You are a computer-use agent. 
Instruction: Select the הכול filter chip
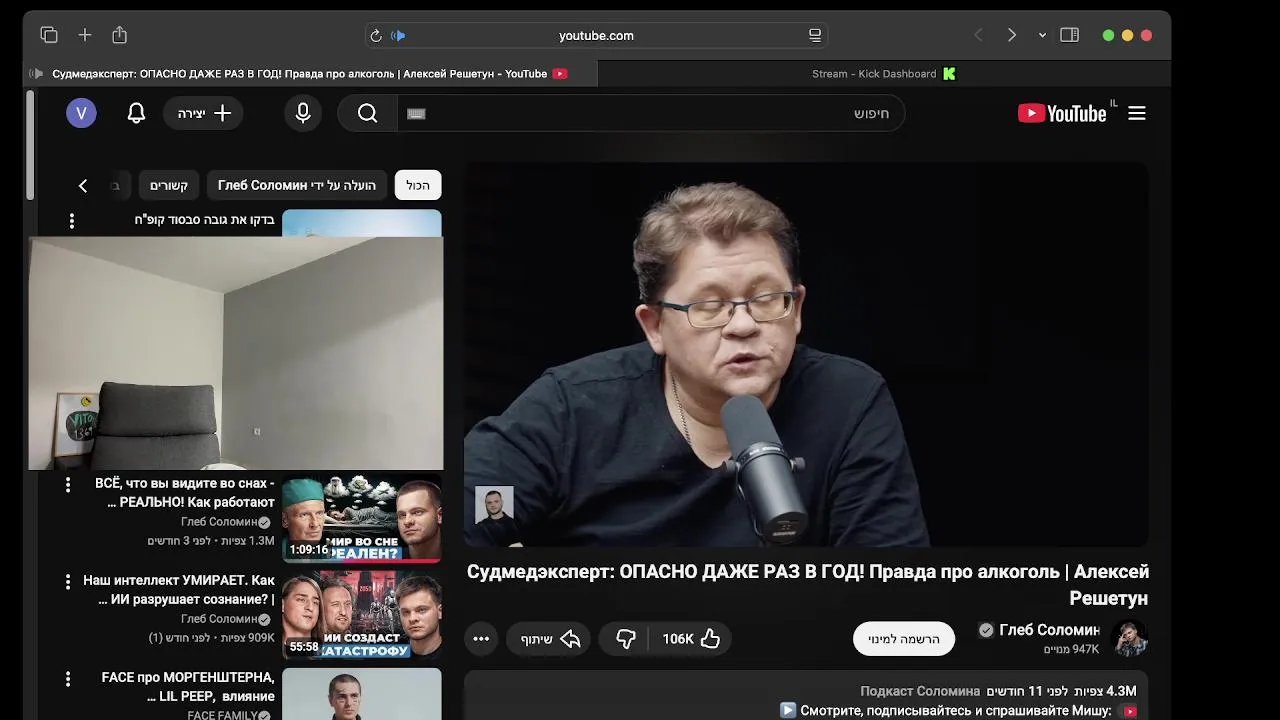418,185
